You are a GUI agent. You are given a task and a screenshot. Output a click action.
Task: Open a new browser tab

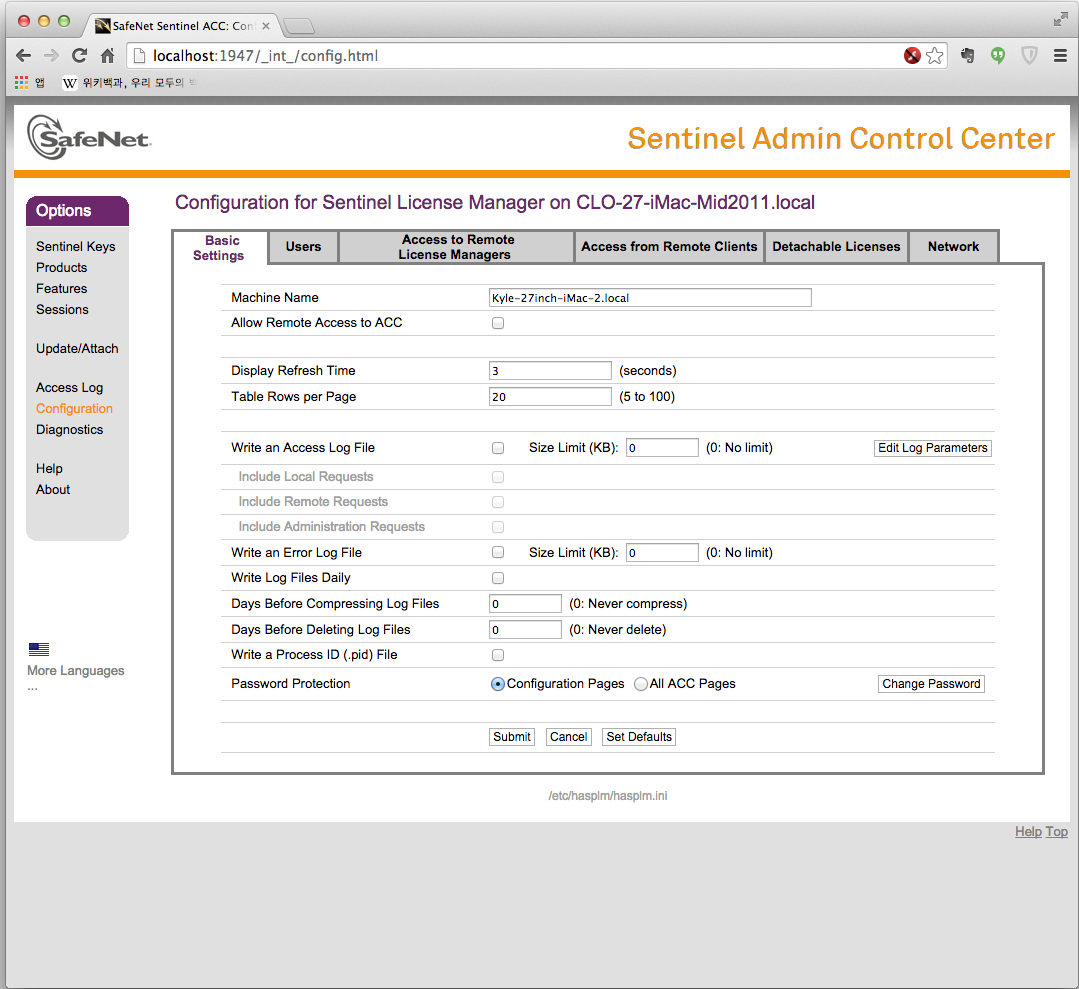click(x=299, y=26)
